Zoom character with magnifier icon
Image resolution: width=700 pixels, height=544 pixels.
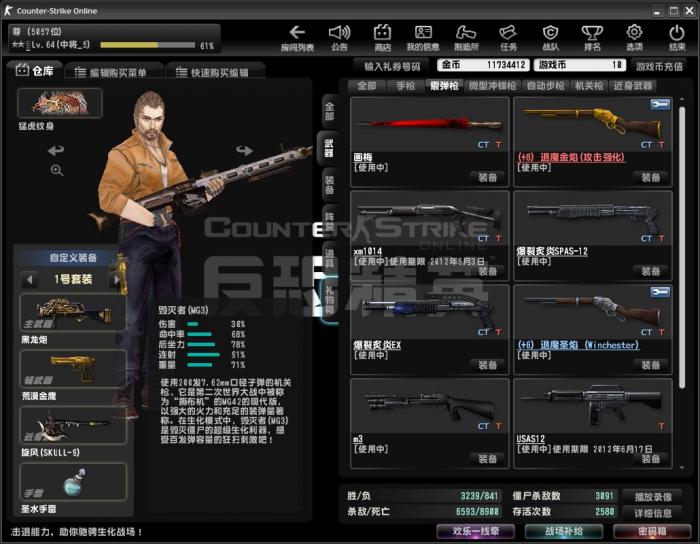(57, 170)
